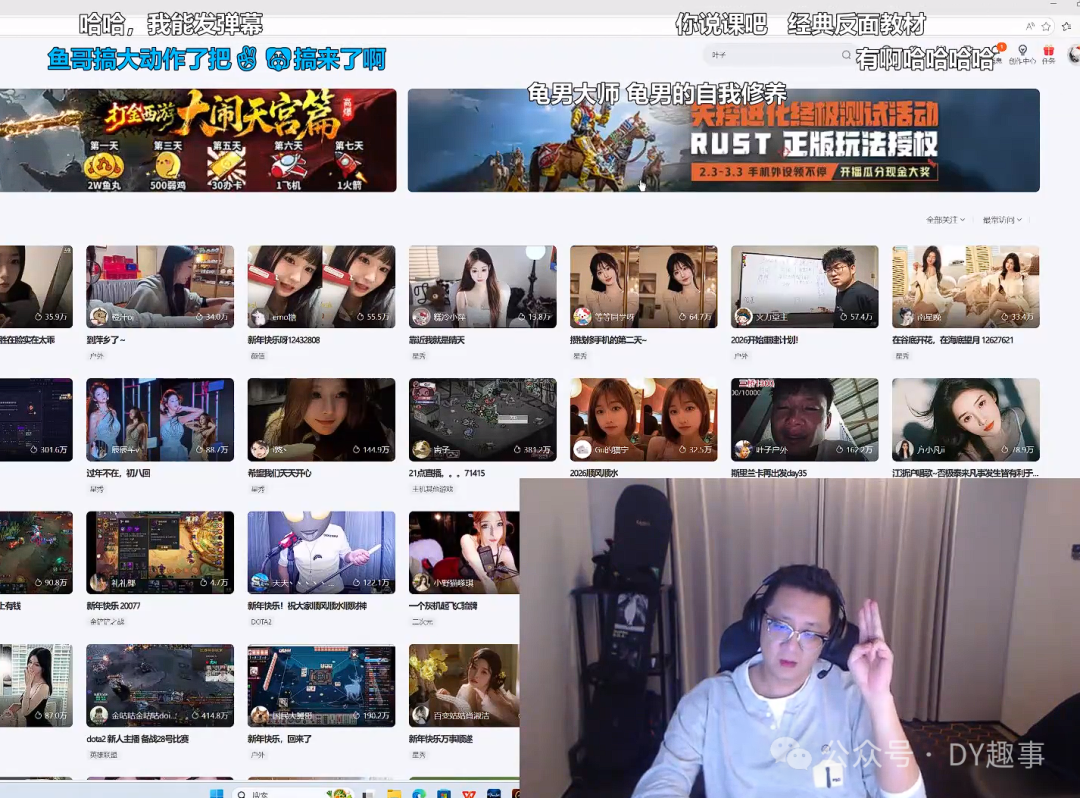Viewport: 1080px width, 798px height.
Task: Click the browser favorites star icon
Action: (1046, 26)
